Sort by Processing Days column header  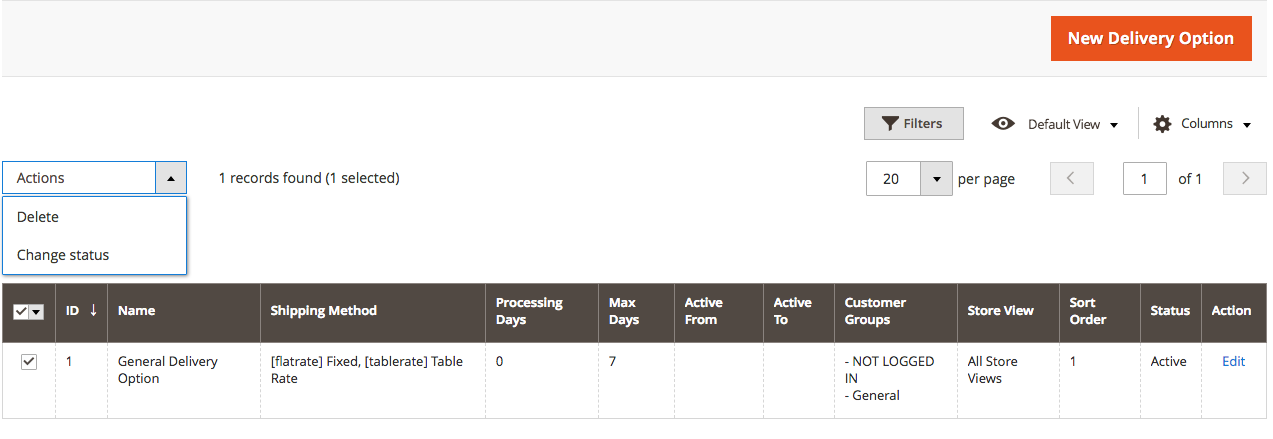[x=542, y=311]
